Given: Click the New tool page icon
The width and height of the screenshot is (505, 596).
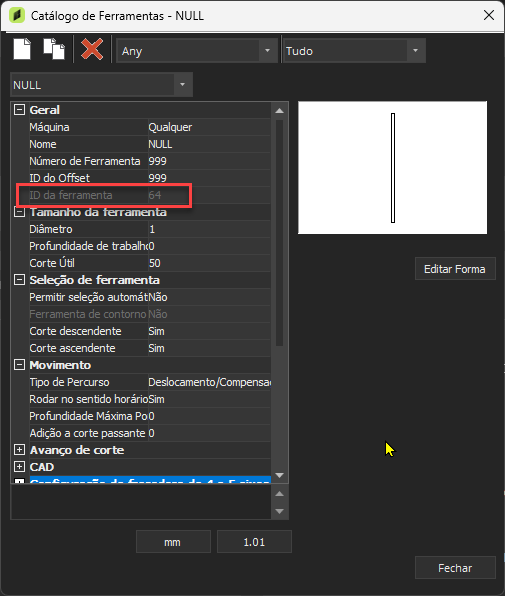Looking at the screenshot, I should [x=22, y=49].
